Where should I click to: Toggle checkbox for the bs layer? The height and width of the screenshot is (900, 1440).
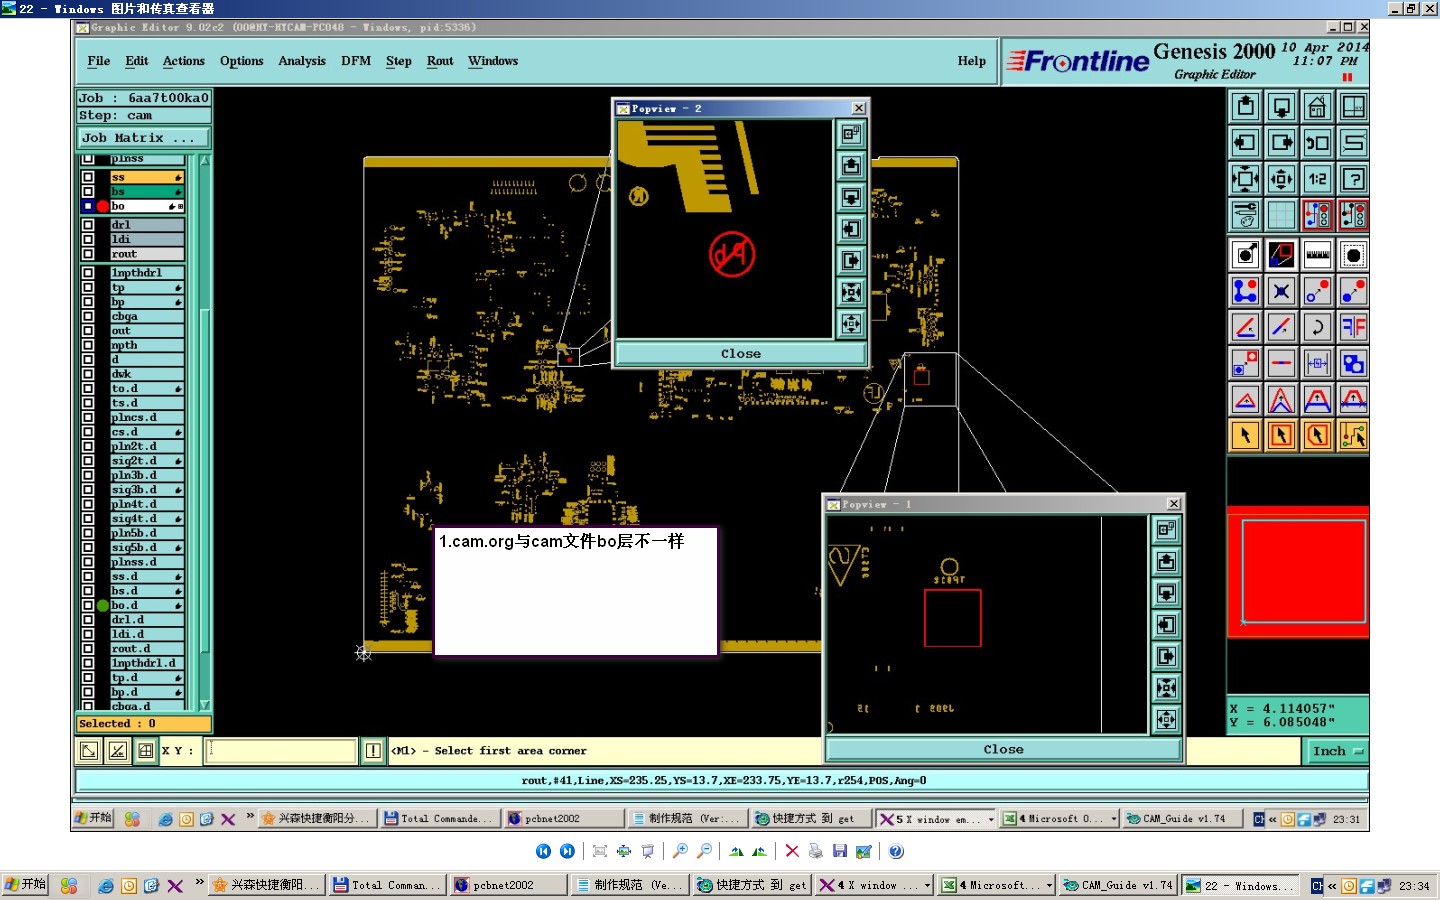pyautogui.click(x=88, y=191)
